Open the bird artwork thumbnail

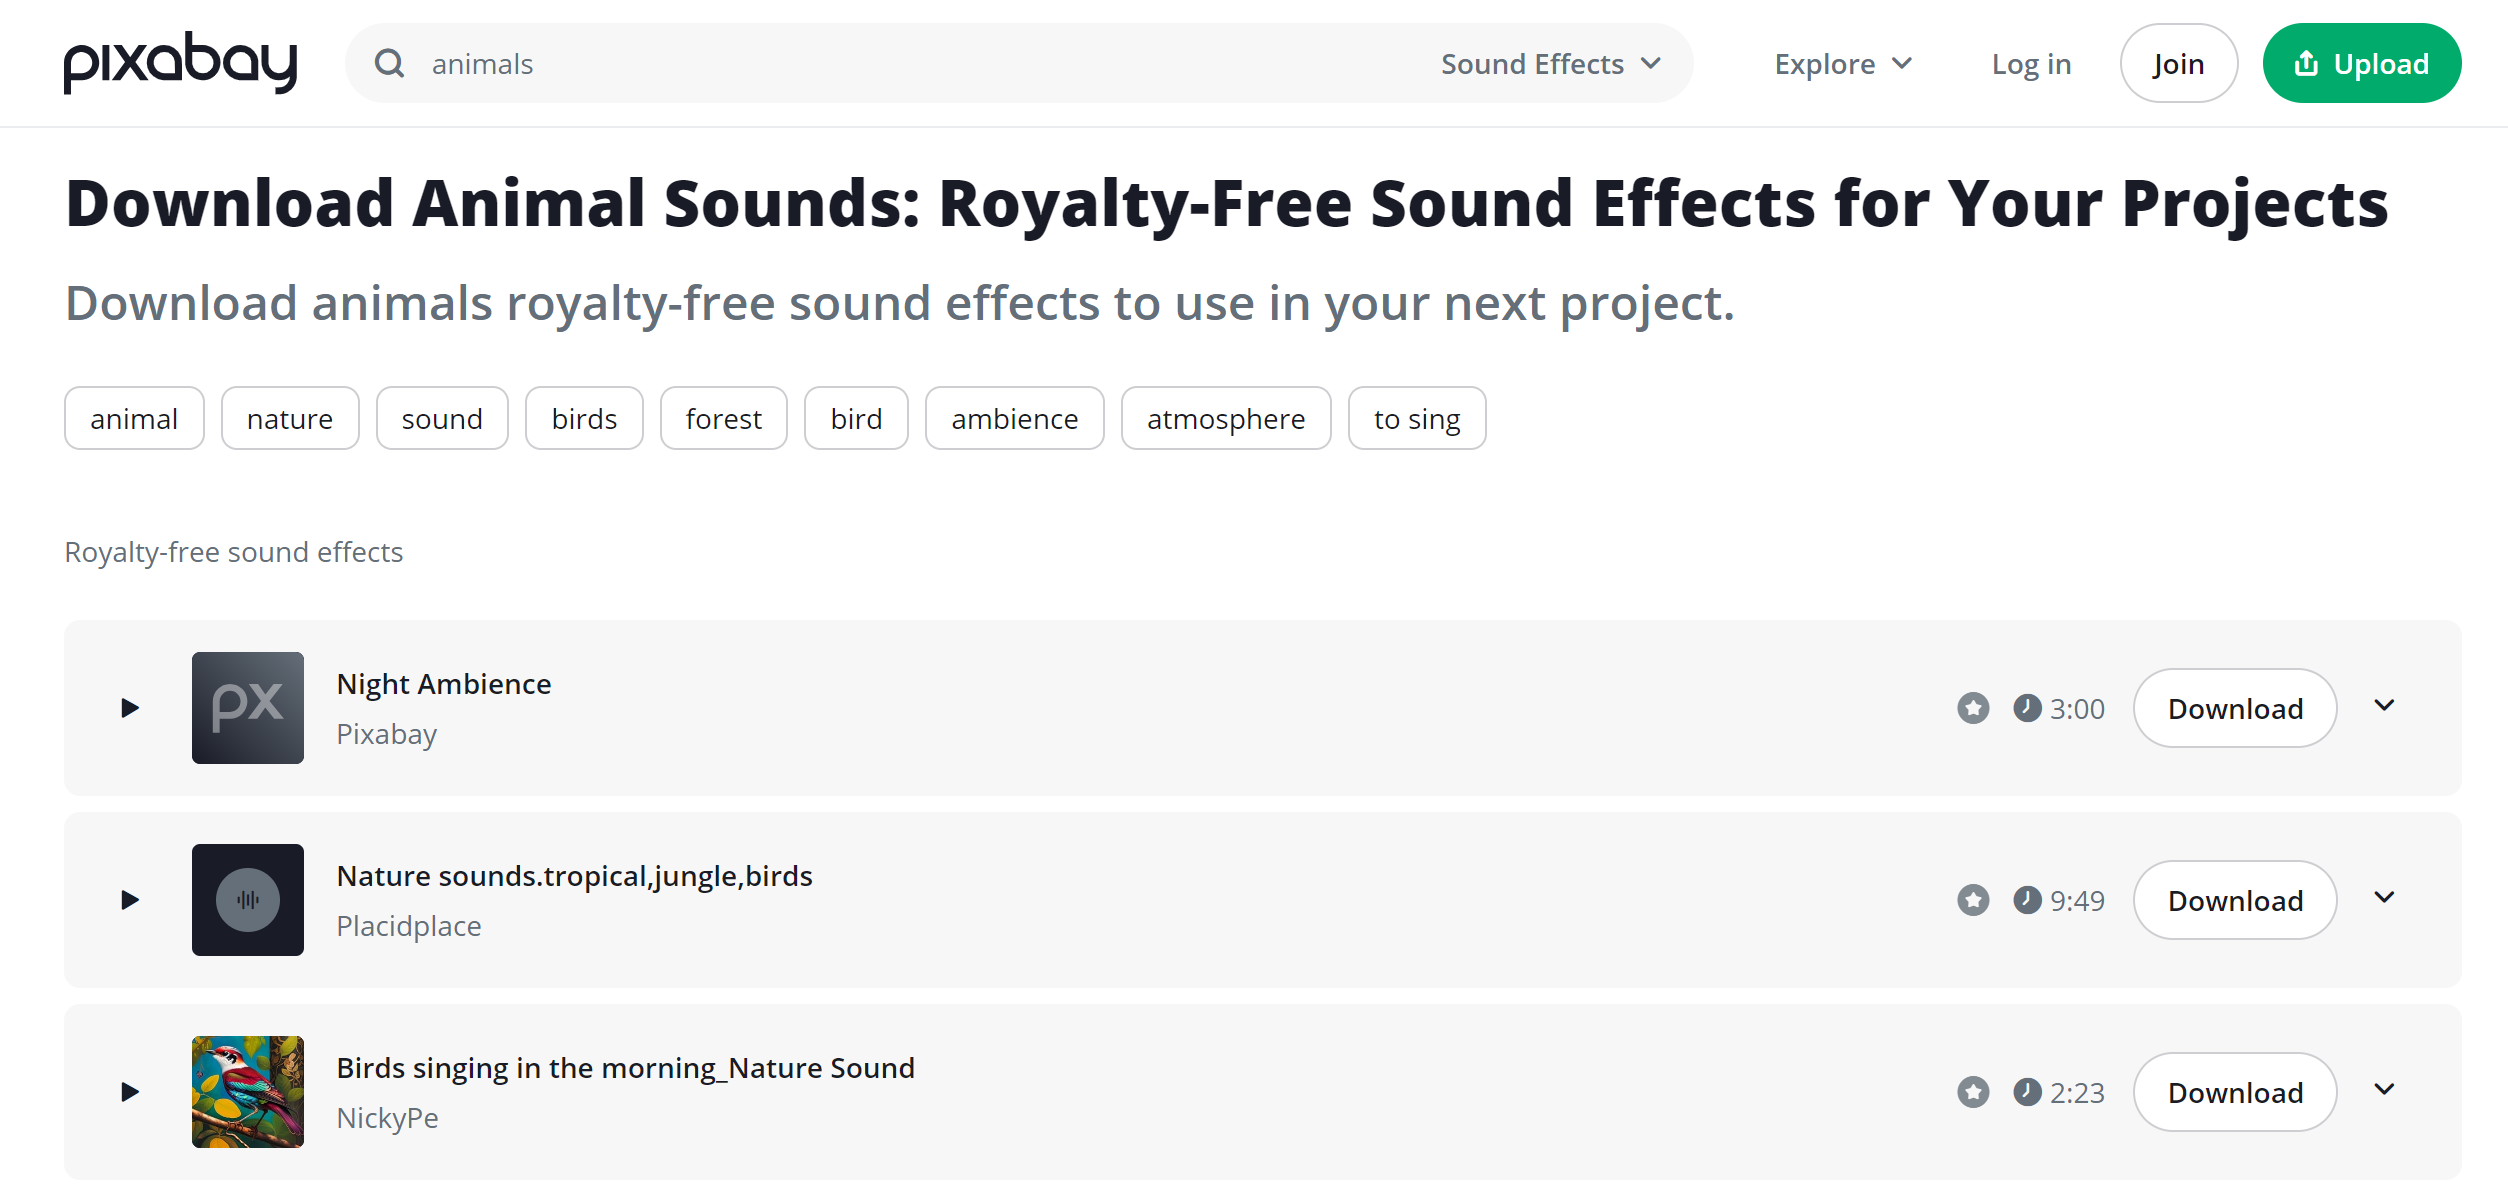tap(248, 1092)
